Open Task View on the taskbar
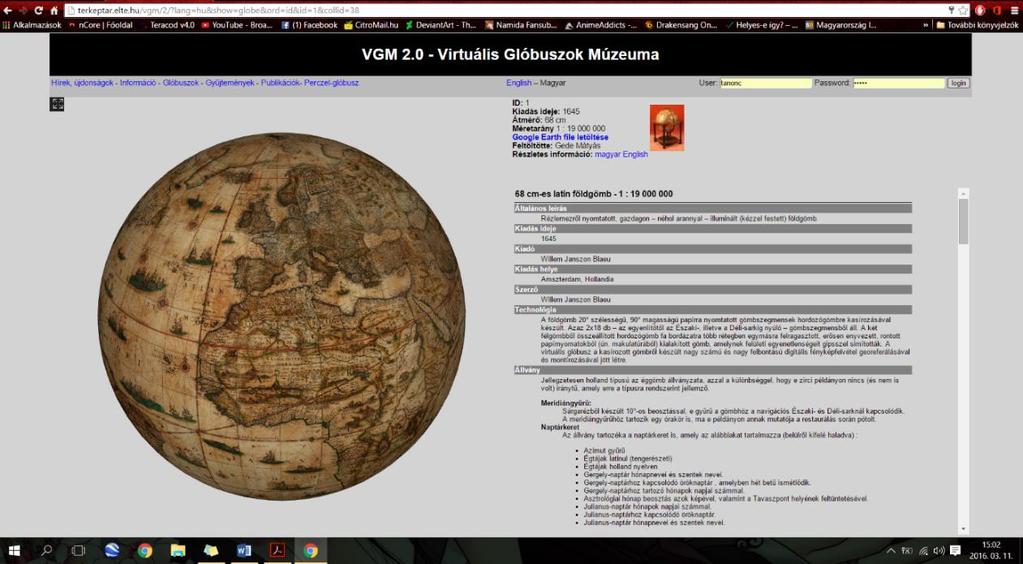 click(78, 551)
